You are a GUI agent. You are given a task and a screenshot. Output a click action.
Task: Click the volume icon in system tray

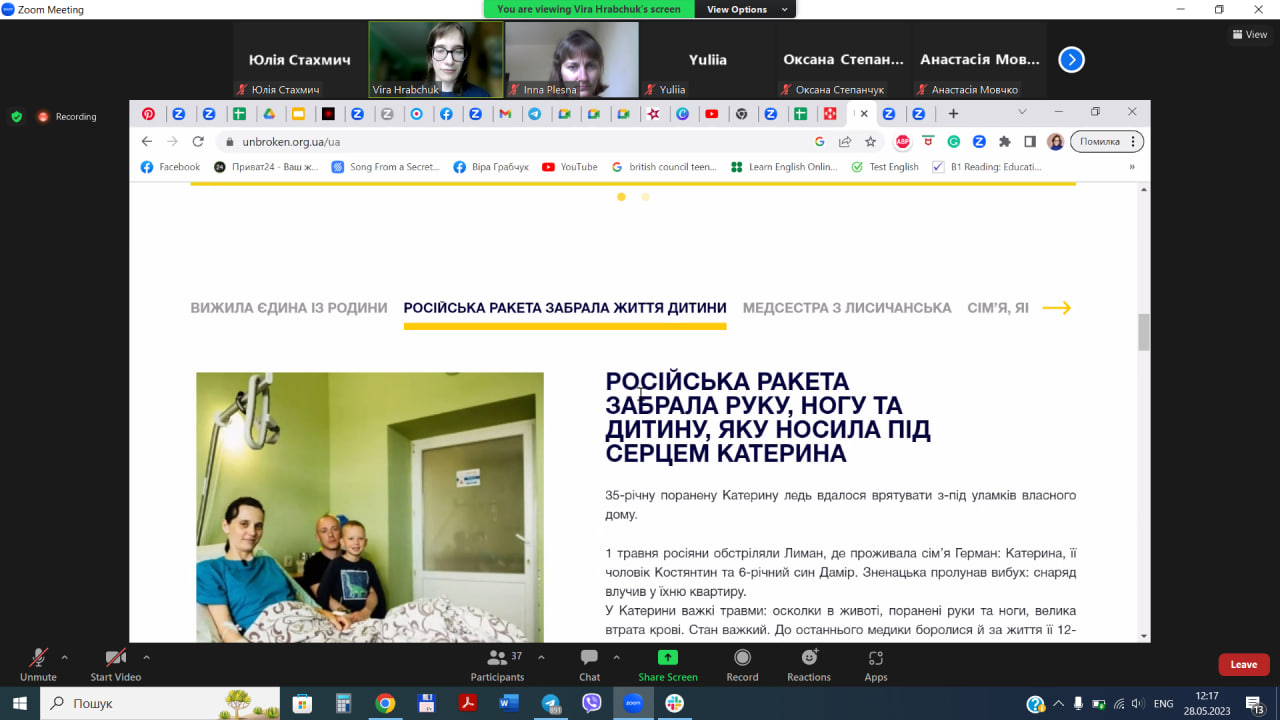click(1139, 703)
